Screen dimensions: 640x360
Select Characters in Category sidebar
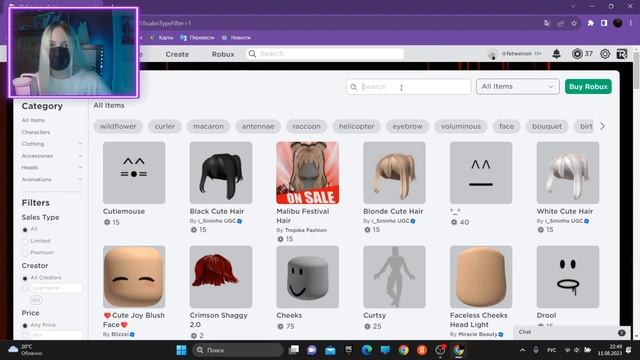(x=36, y=132)
